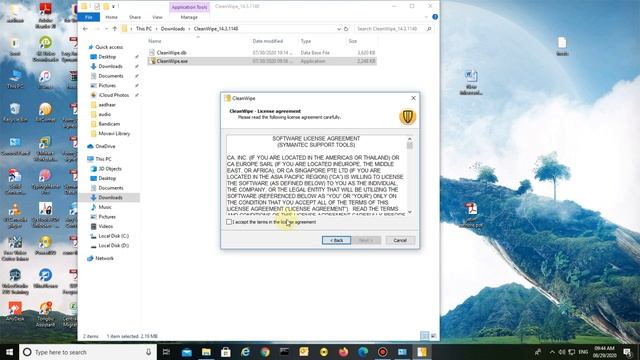Click the Up one level arrow

pyautogui.click(x=115, y=29)
